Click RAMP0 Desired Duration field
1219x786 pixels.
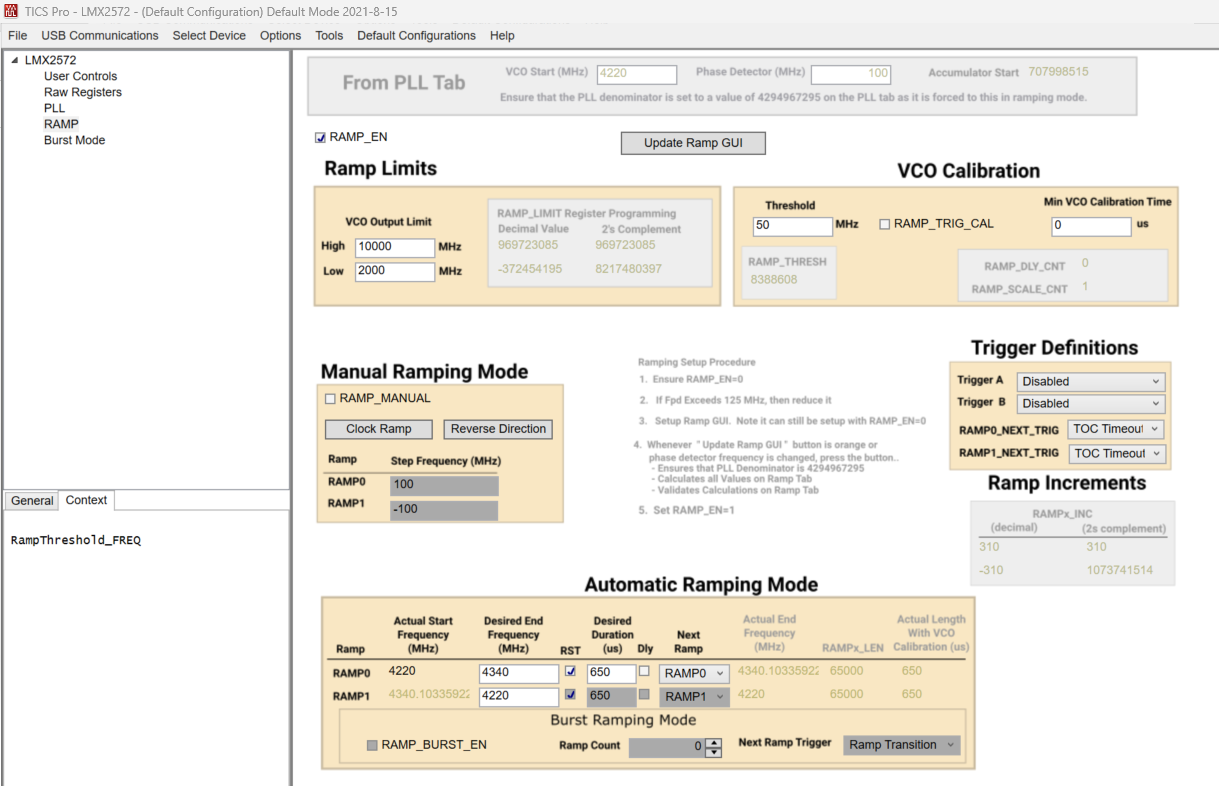(612, 674)
